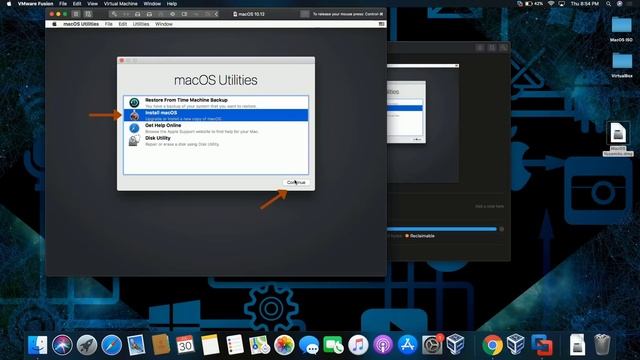Open Podcasts from the Dock
This screenshot has width=640, height=360.
pos(383,345)
